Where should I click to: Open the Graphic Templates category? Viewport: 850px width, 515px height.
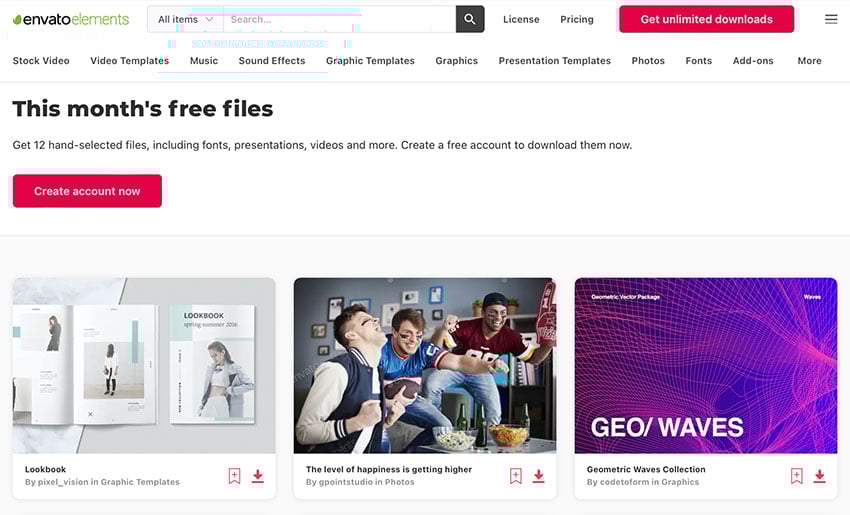click(370, 61)
